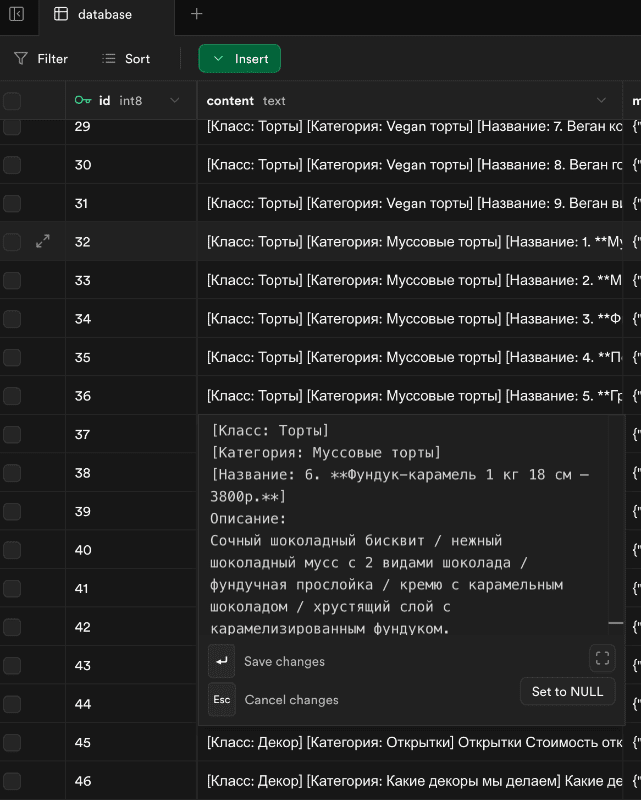641x800 pixels.
Task: Click the Sort list icon
Action: click(x=109, y=59)
